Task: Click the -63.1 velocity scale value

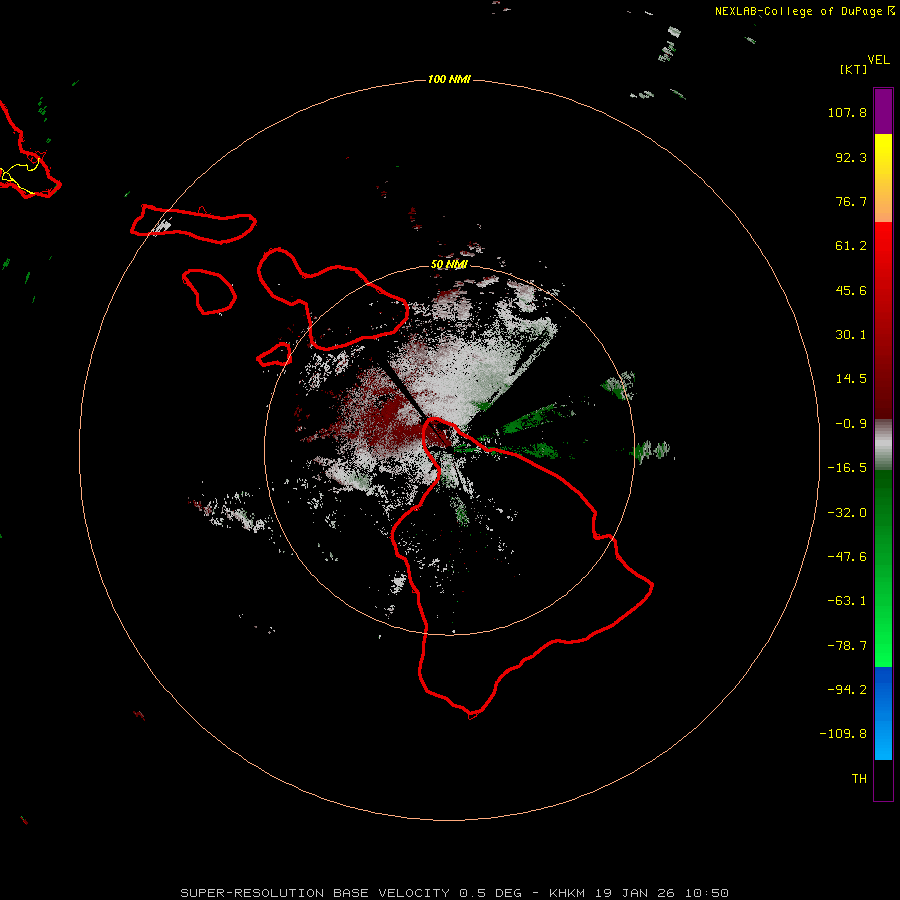Action: (847, 601)
